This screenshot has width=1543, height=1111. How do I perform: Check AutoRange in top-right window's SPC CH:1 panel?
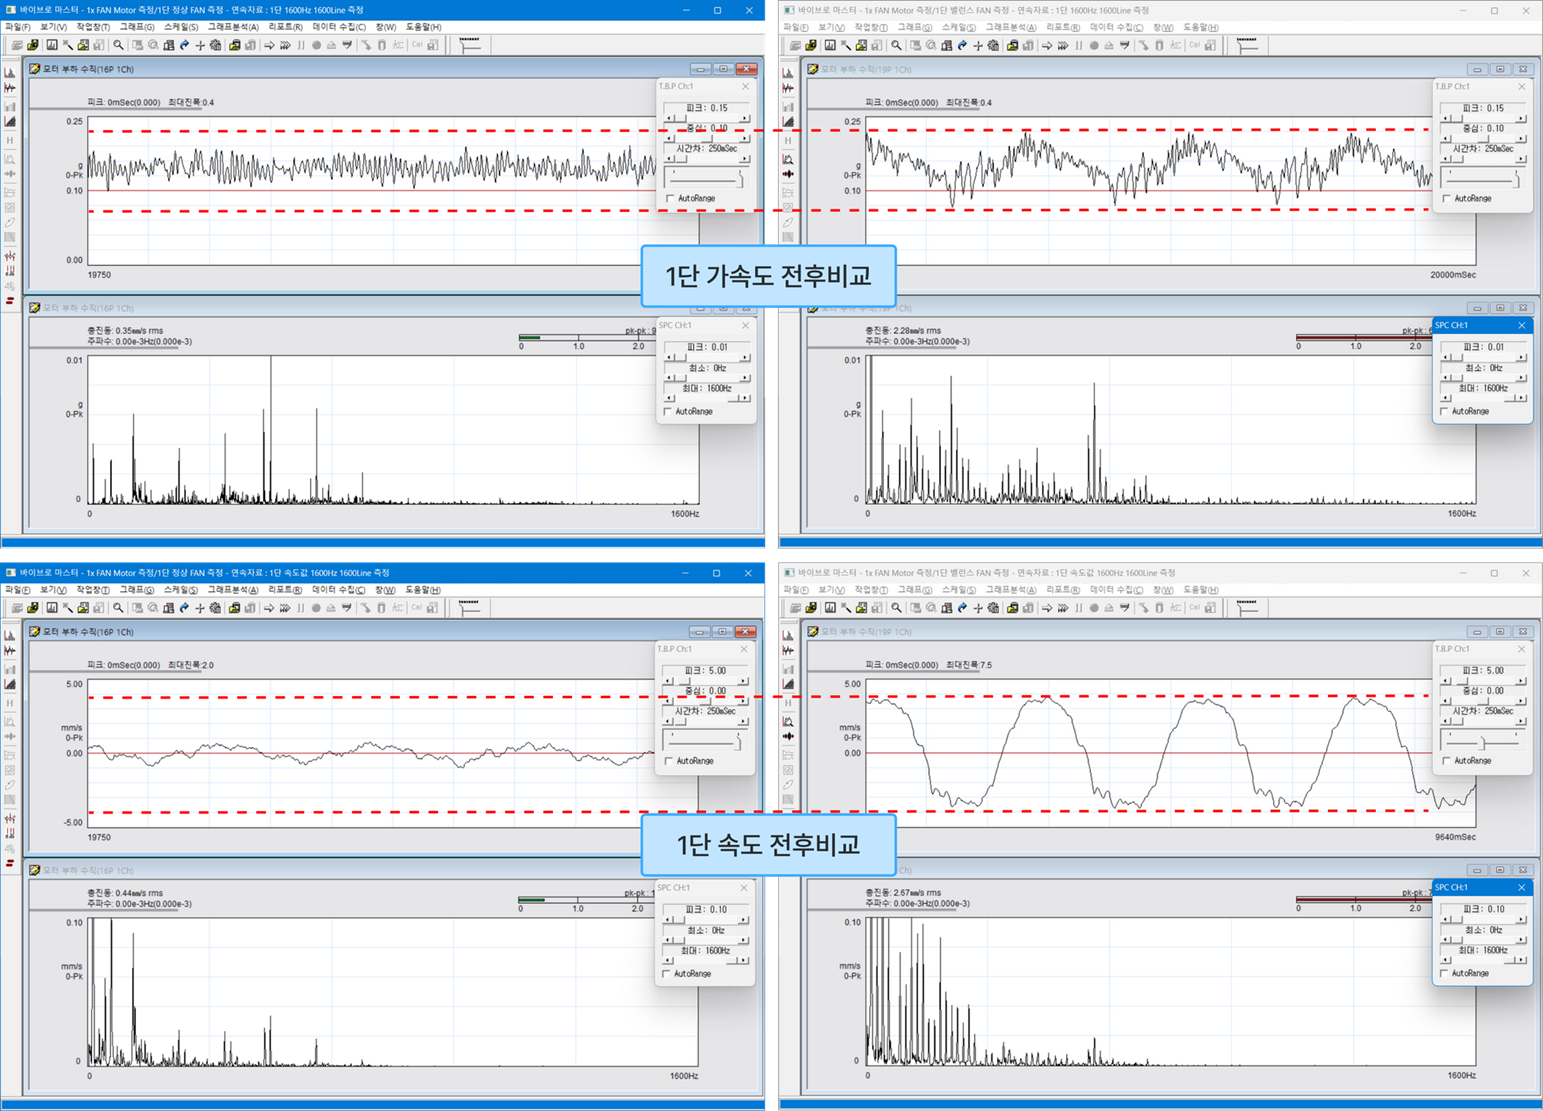click(1444, 411)
